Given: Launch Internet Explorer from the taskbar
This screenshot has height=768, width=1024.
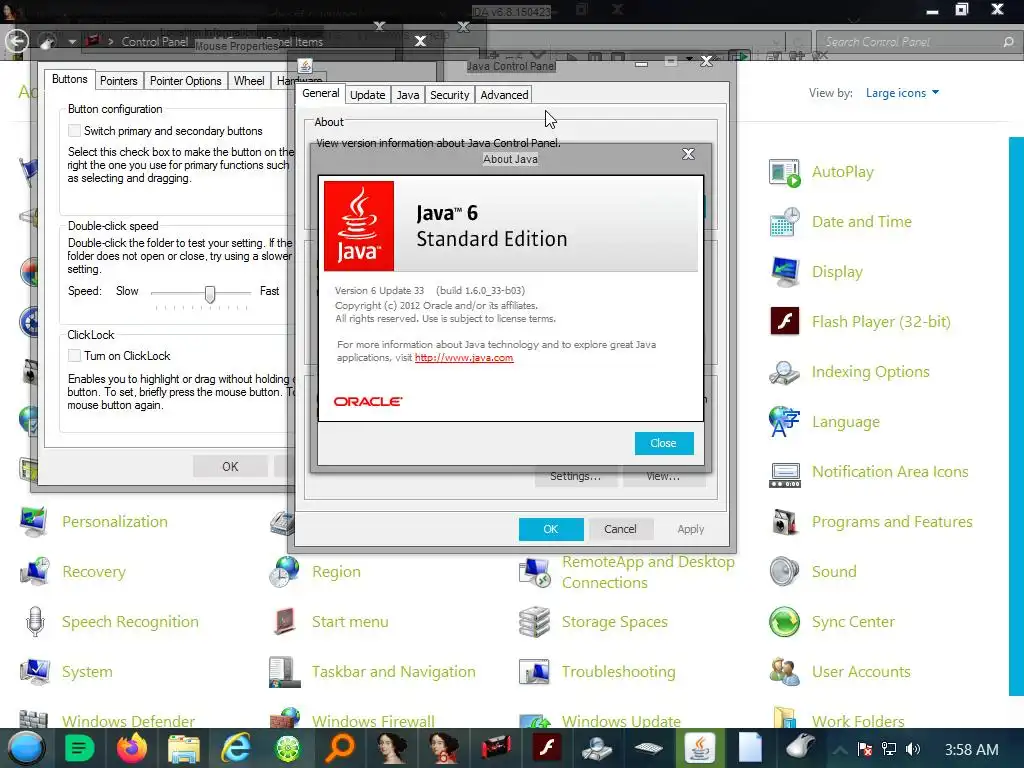Looking at the screenshot, I should 235,748.
